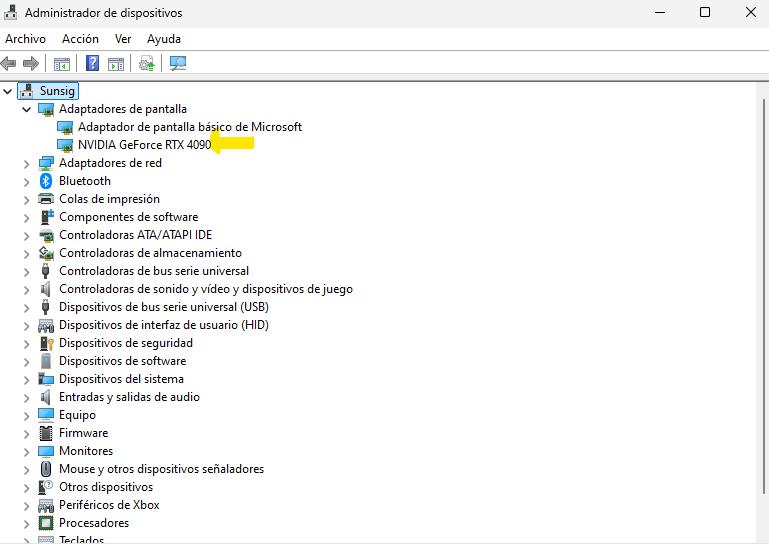Minimize the Administrador de dispositivos window
769x545 pixels.
pos(660,12)
